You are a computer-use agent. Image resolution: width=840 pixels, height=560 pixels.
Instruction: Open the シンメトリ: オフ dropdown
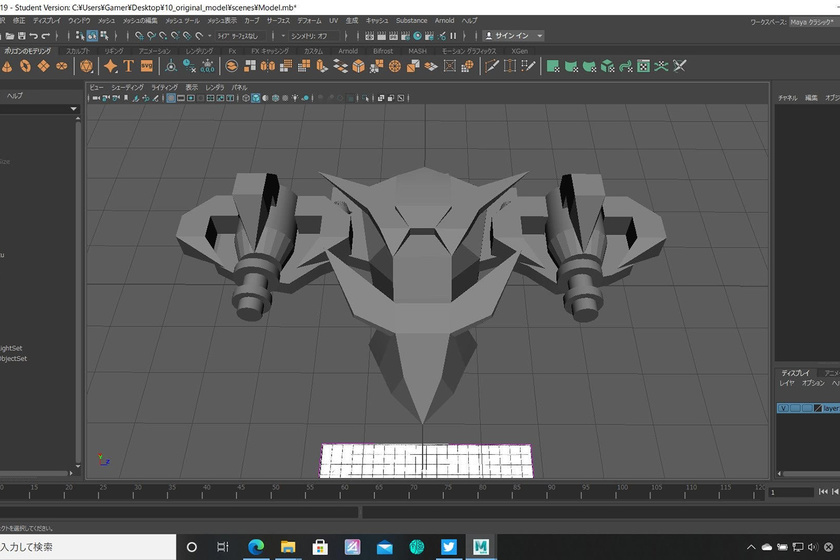[315, 36]
